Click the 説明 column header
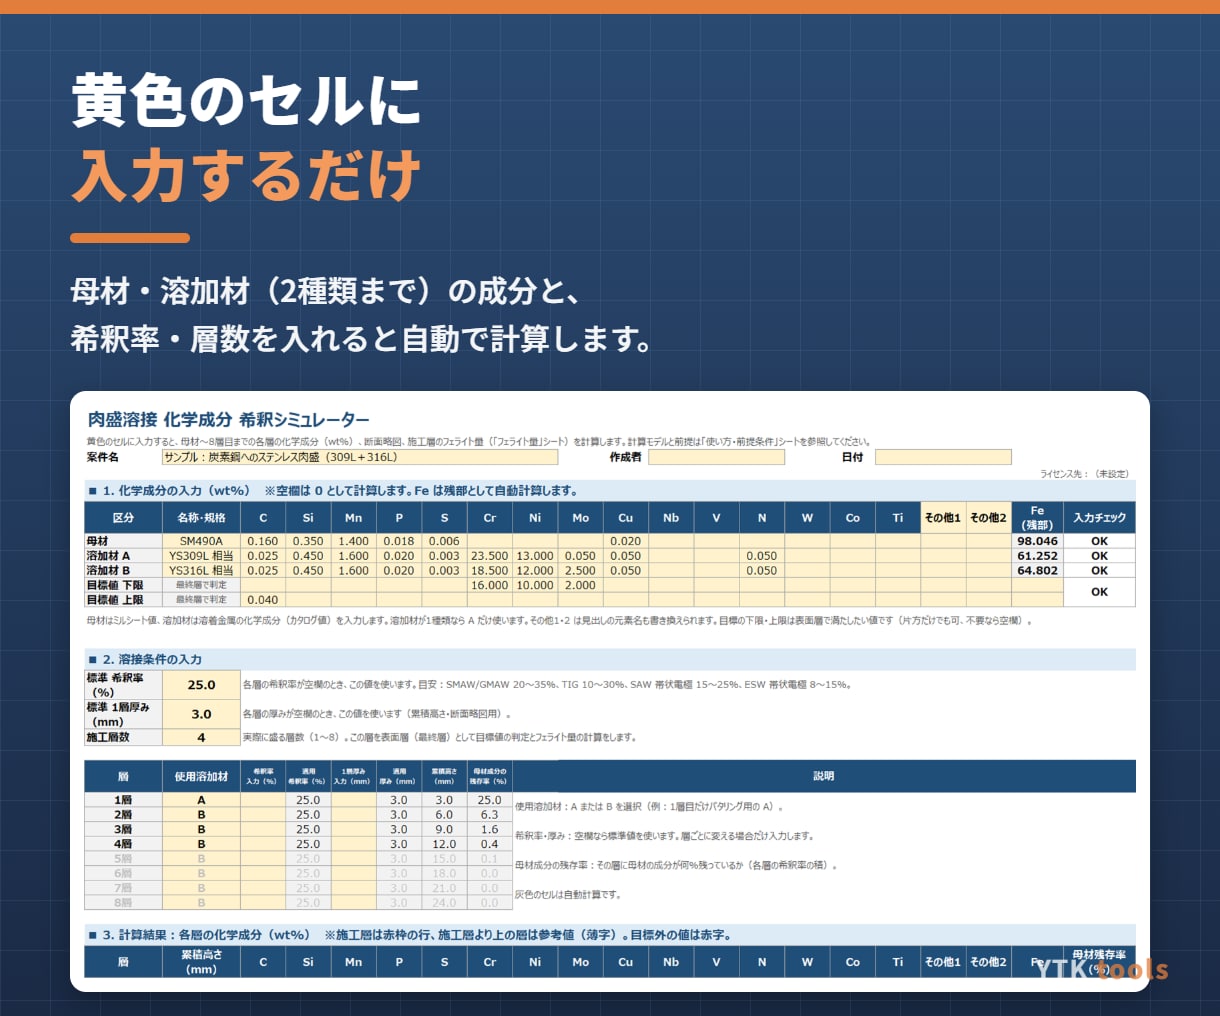 pyautogui.click(x=824, y=777)
